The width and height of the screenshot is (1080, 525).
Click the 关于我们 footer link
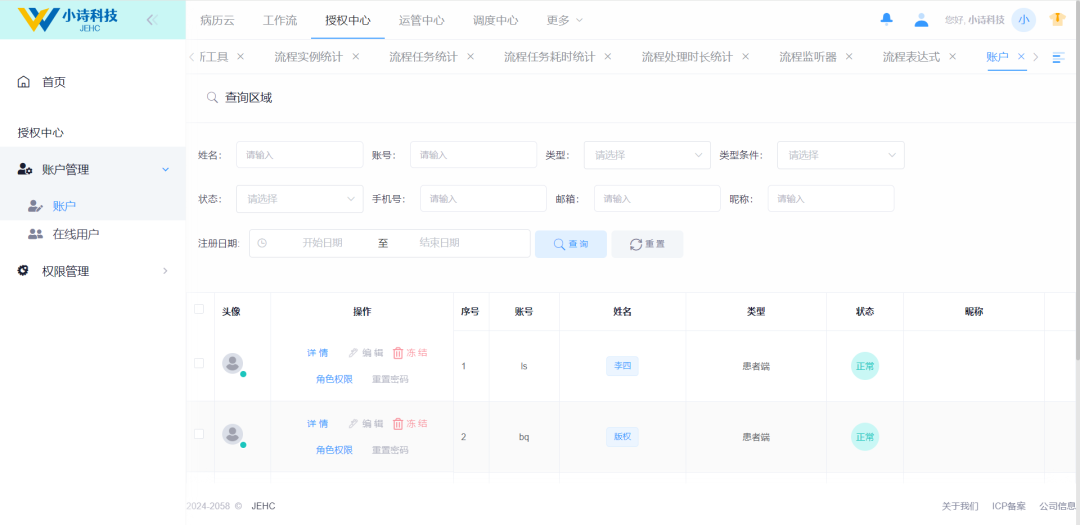[x=960, y=506]
